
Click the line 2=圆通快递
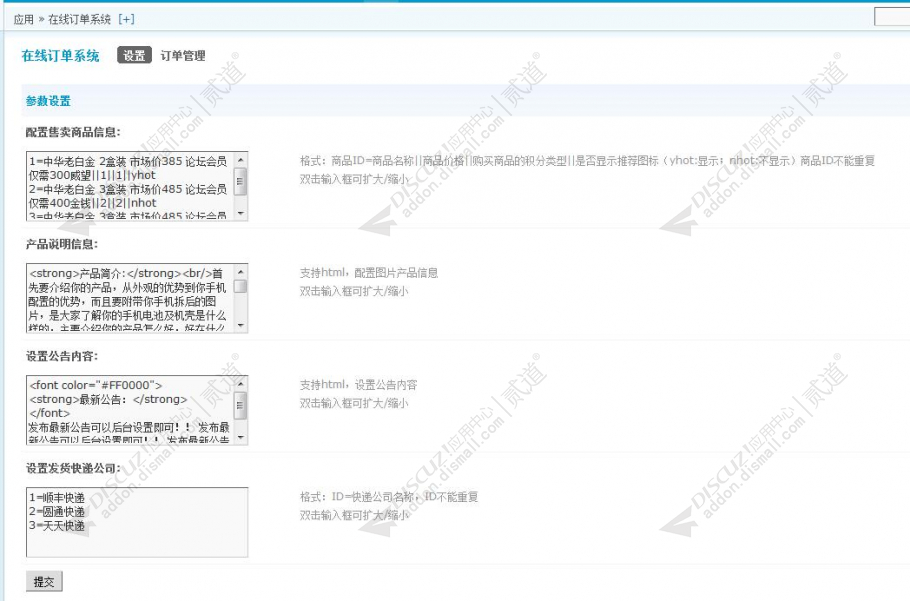tap(57, 512)
